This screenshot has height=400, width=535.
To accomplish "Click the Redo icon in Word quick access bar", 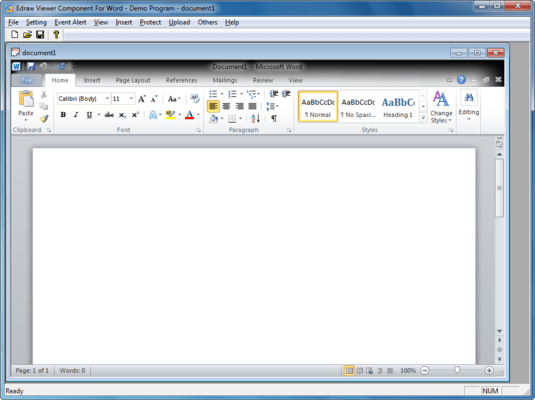I will tap(61, 67).
